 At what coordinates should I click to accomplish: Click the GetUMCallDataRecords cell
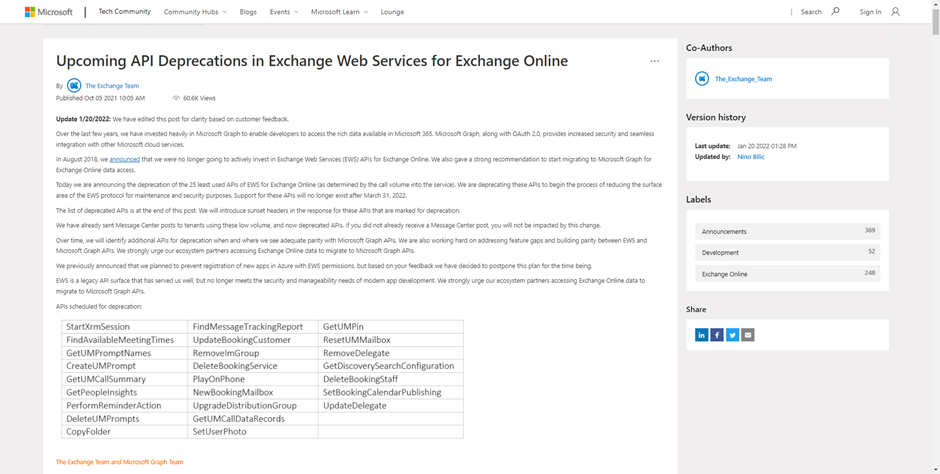click(x=253, y=419)
